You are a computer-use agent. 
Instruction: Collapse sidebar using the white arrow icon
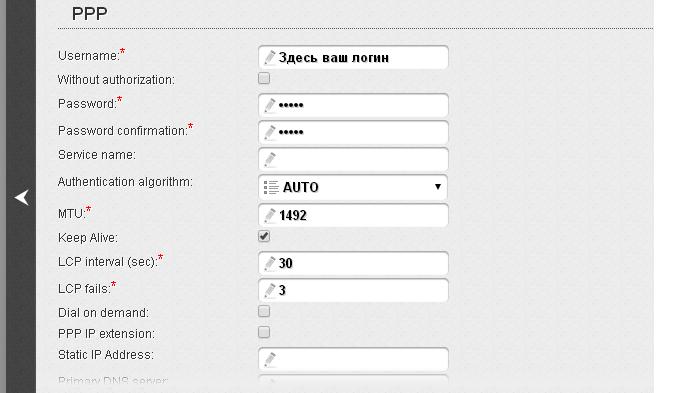(22, 197)
